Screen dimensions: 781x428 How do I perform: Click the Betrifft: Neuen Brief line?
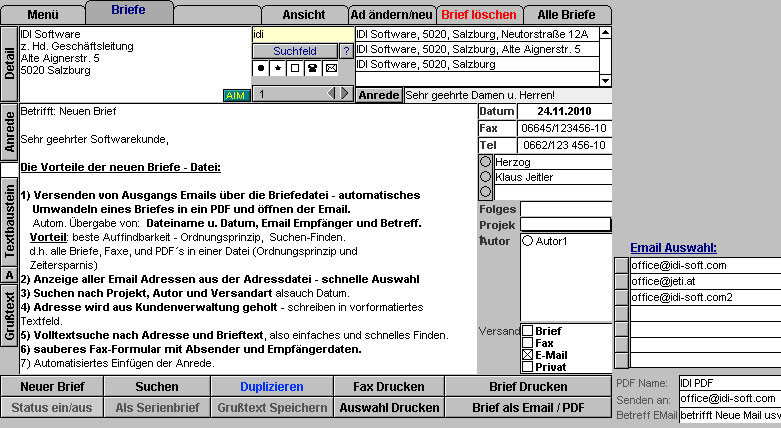pyautogui.click(x=68, y=111)
